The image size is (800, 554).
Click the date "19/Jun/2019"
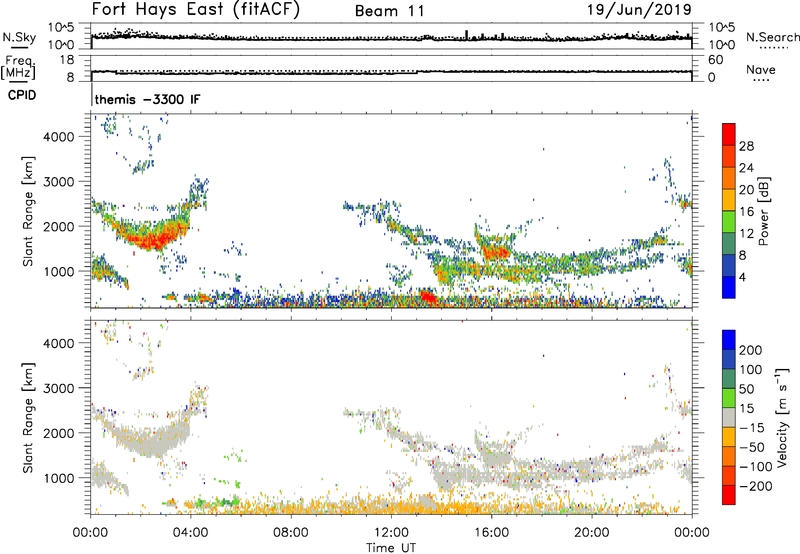(639, 9)
